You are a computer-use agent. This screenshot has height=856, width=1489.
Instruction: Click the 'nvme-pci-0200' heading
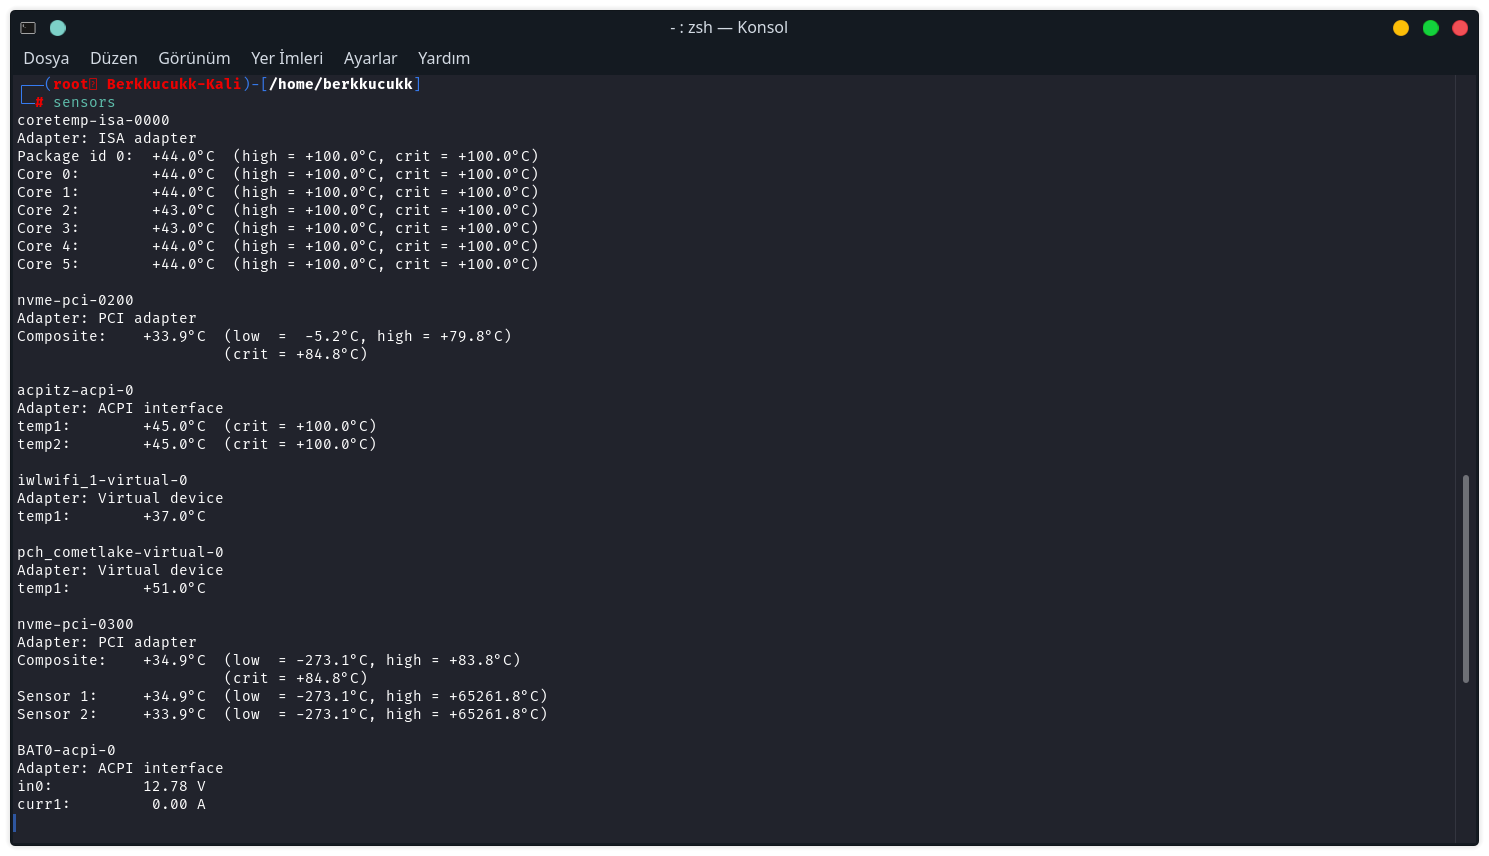click(x=75, y=300)
